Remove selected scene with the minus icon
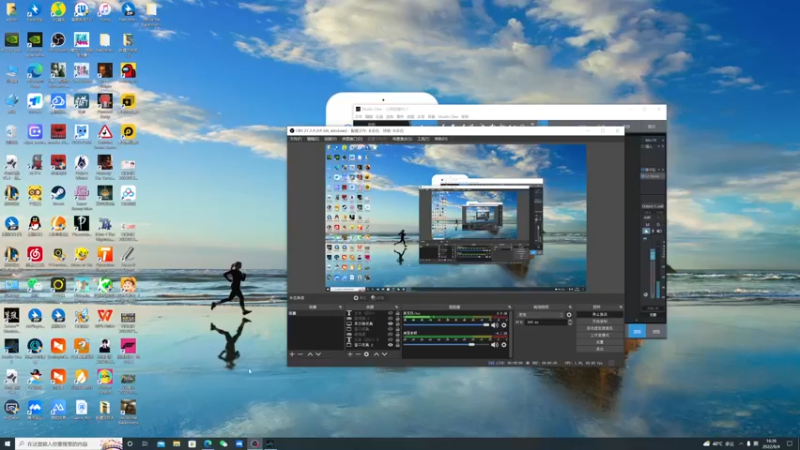This screenshot has height=450, width=800. tap(300, 354)
